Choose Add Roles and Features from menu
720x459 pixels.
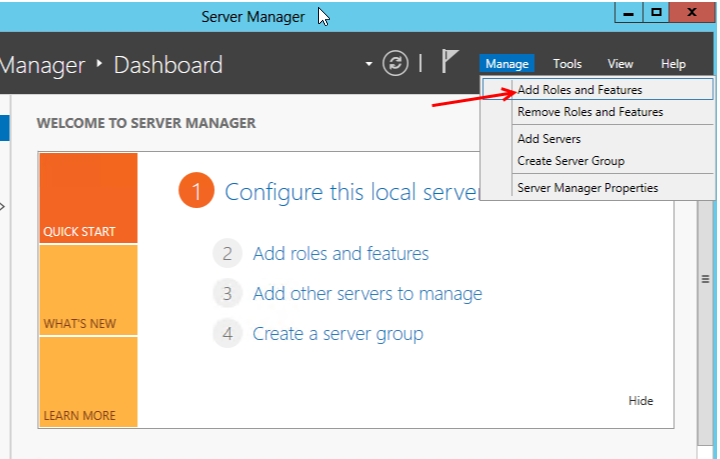[x=598, y=90]
